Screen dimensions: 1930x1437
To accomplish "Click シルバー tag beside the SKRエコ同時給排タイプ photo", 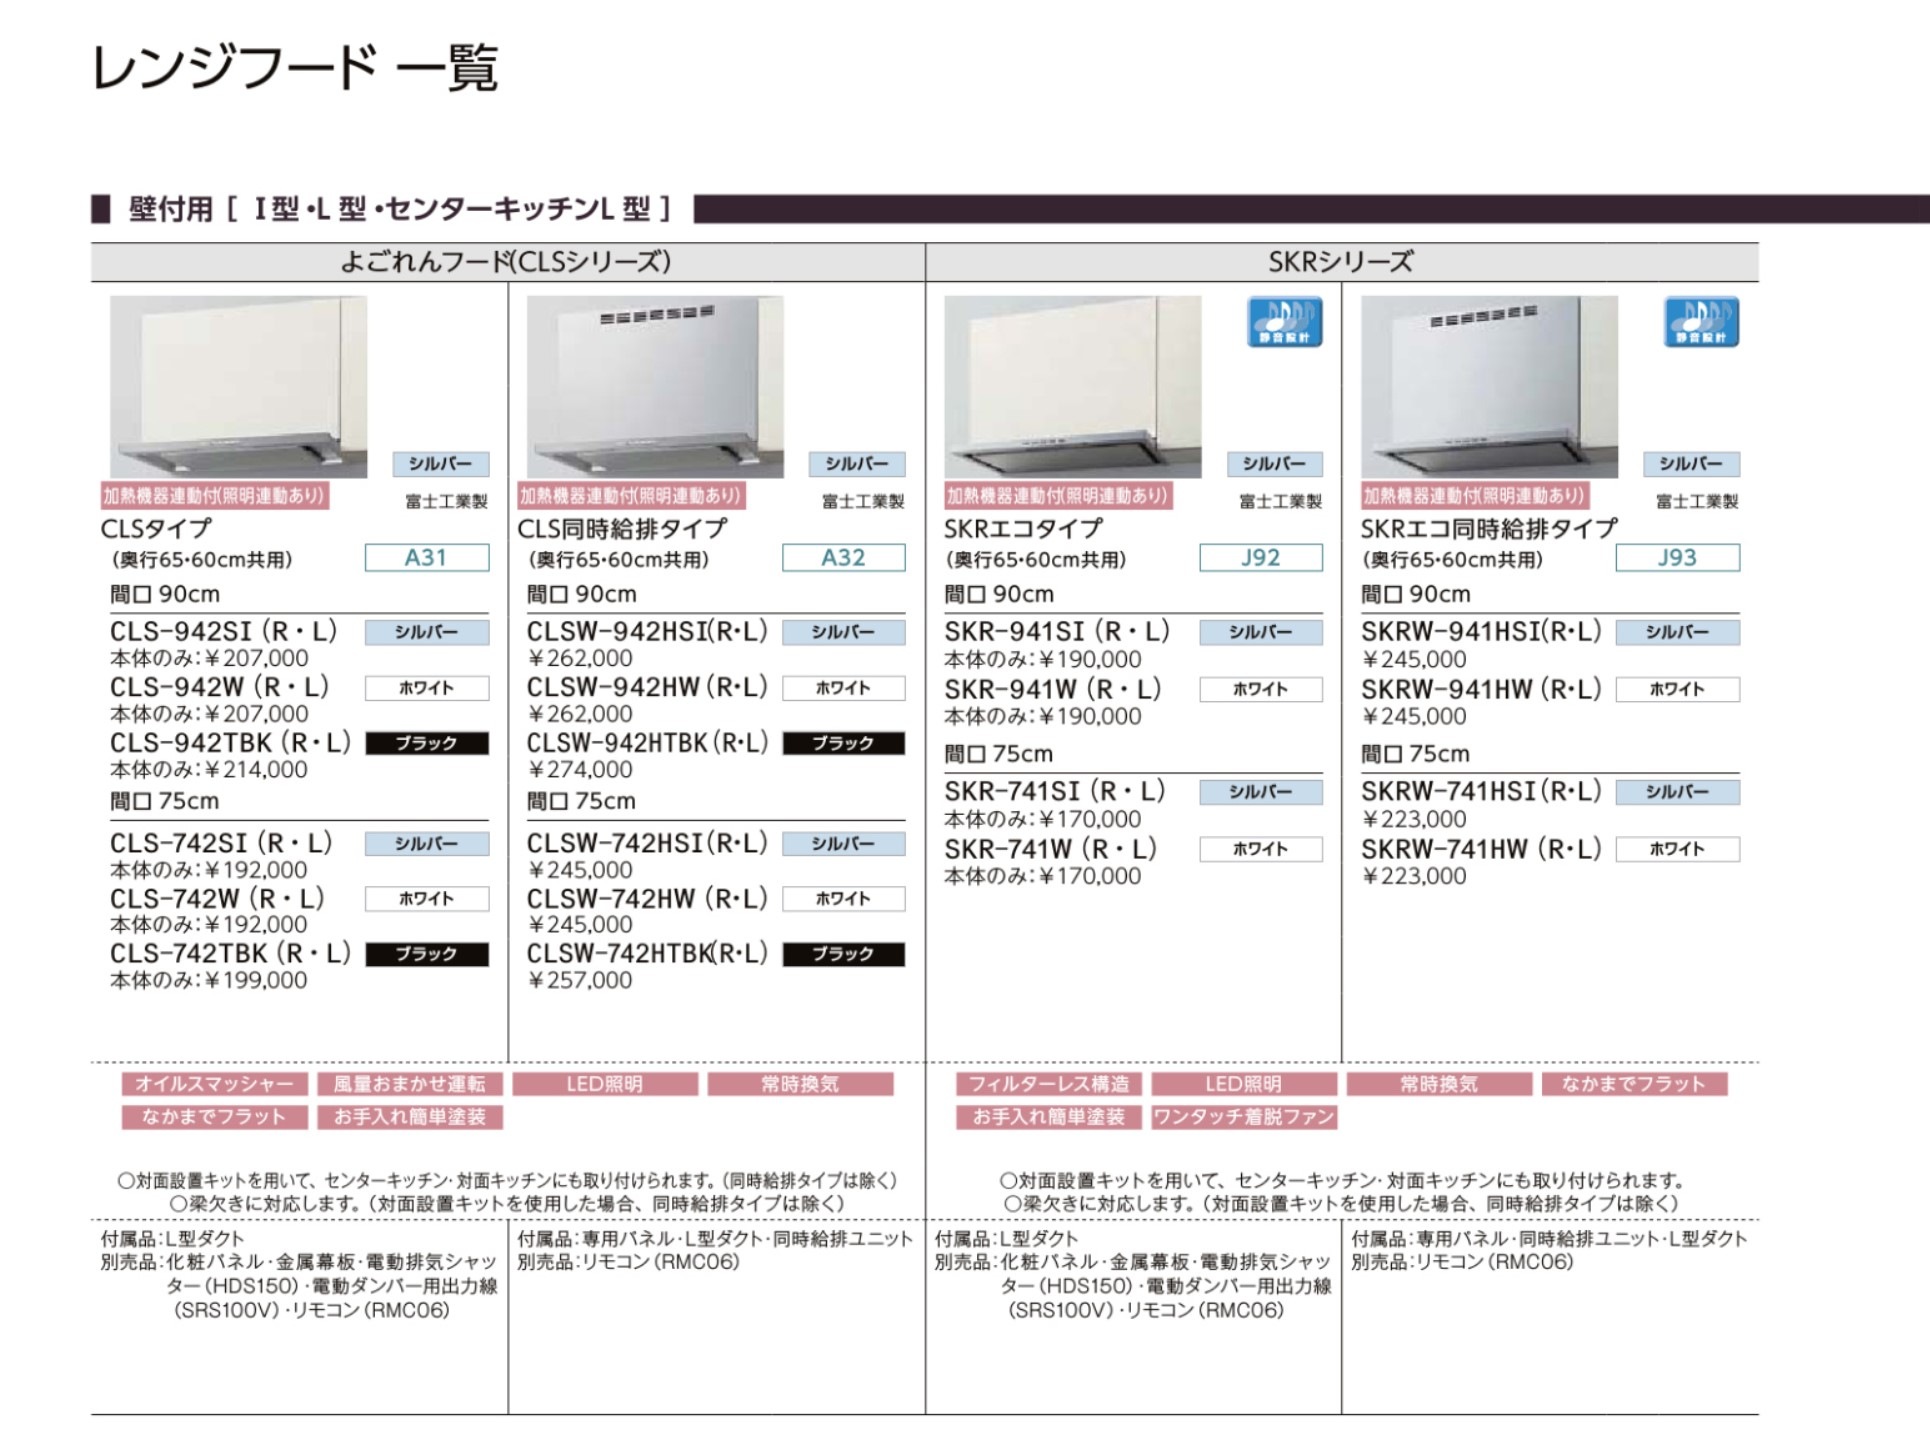I will click(x=1691, y=464).
